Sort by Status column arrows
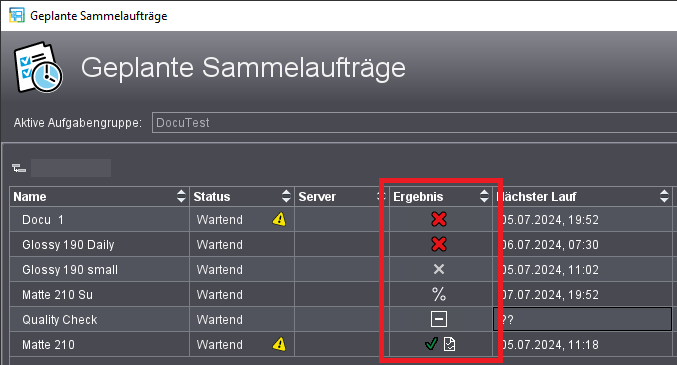Screen dimensions: 677x365 [x=286, y=197]
